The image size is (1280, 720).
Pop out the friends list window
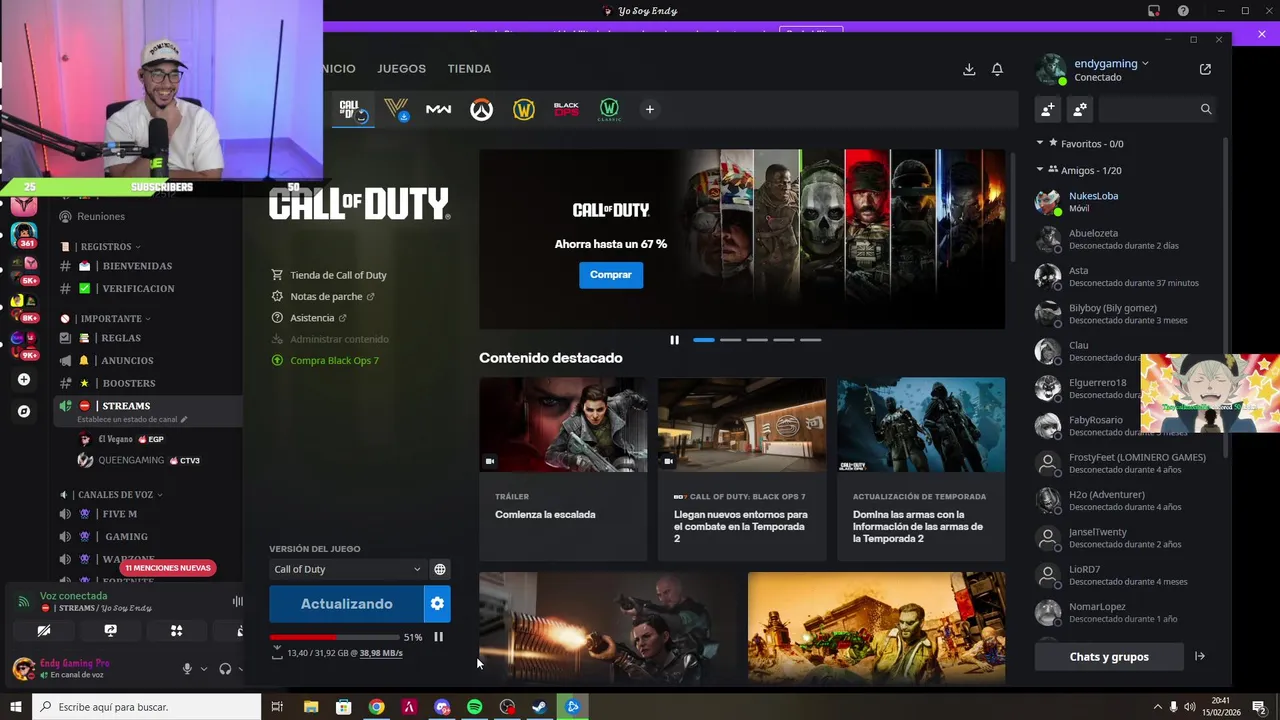coord(1205,69)
